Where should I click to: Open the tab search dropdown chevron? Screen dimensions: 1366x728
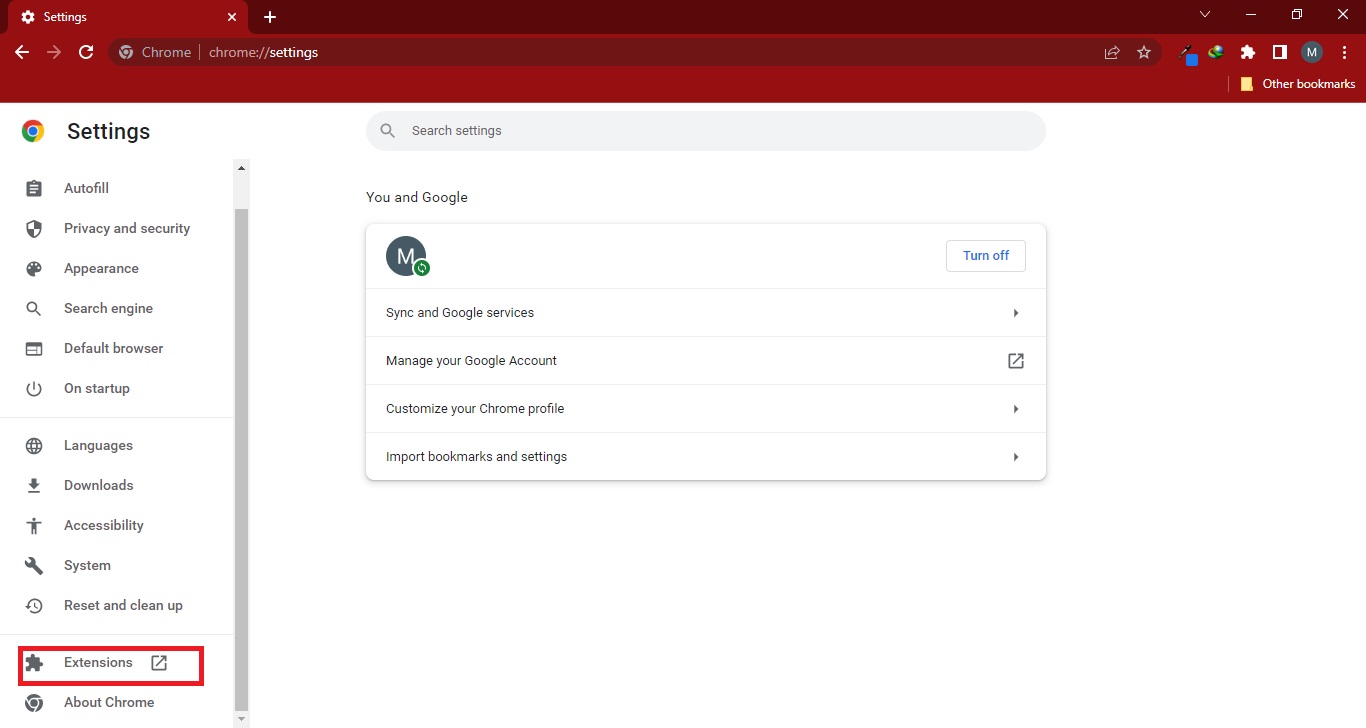point(1205,15)
